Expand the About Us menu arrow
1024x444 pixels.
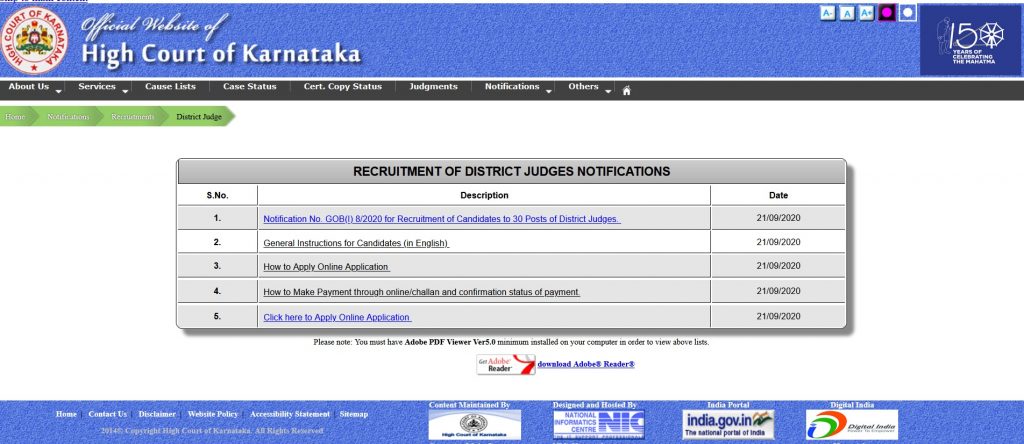59,91
